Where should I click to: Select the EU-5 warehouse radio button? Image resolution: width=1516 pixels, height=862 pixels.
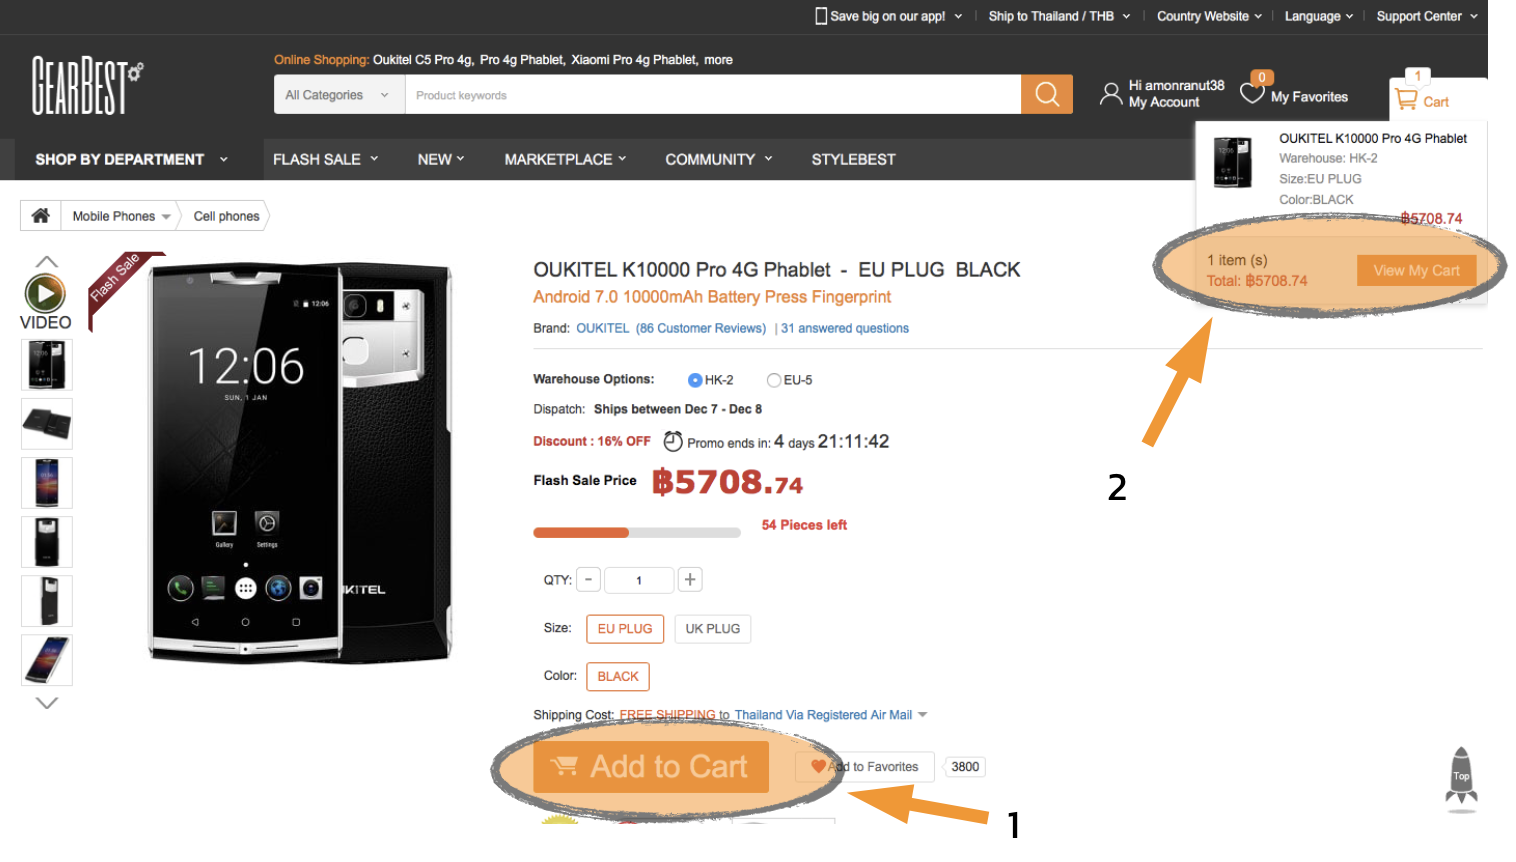(773, 380)
